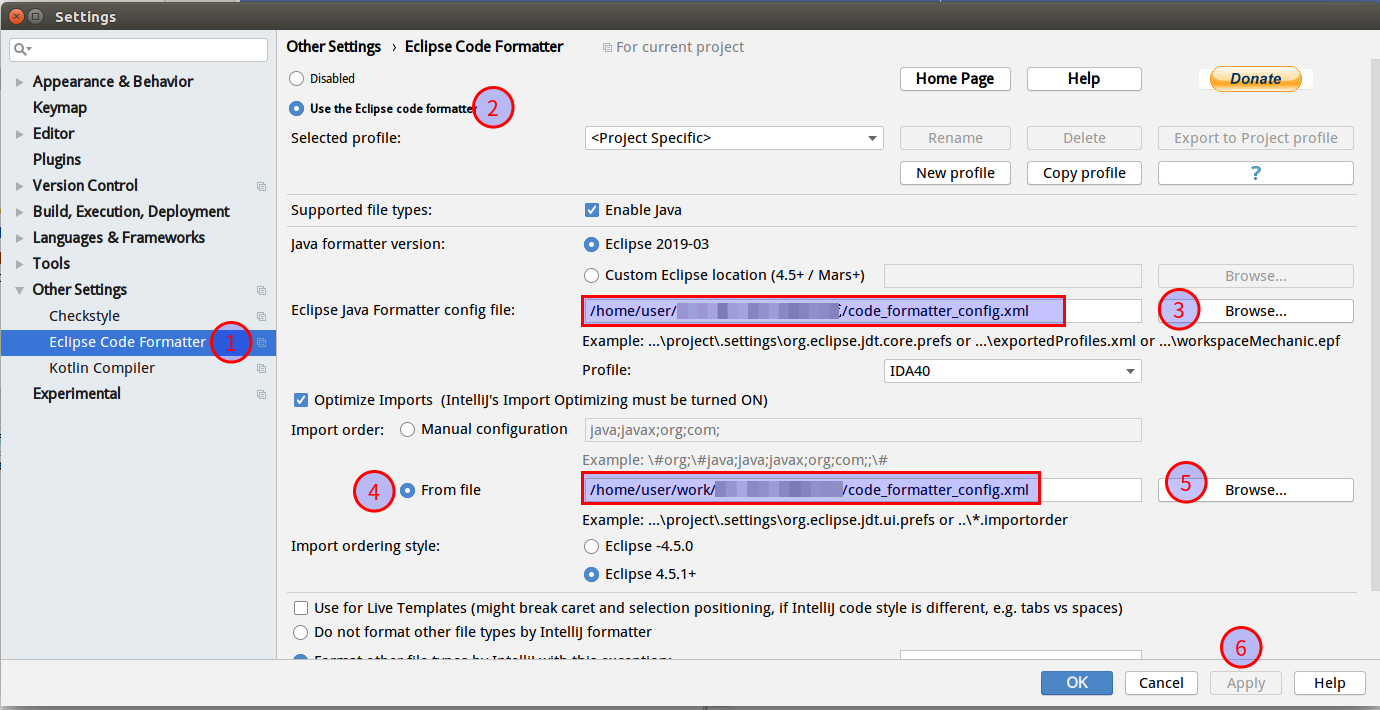Click the Help button beside Apply
The image size is (1380, 710).
(x=1329, y=683)
